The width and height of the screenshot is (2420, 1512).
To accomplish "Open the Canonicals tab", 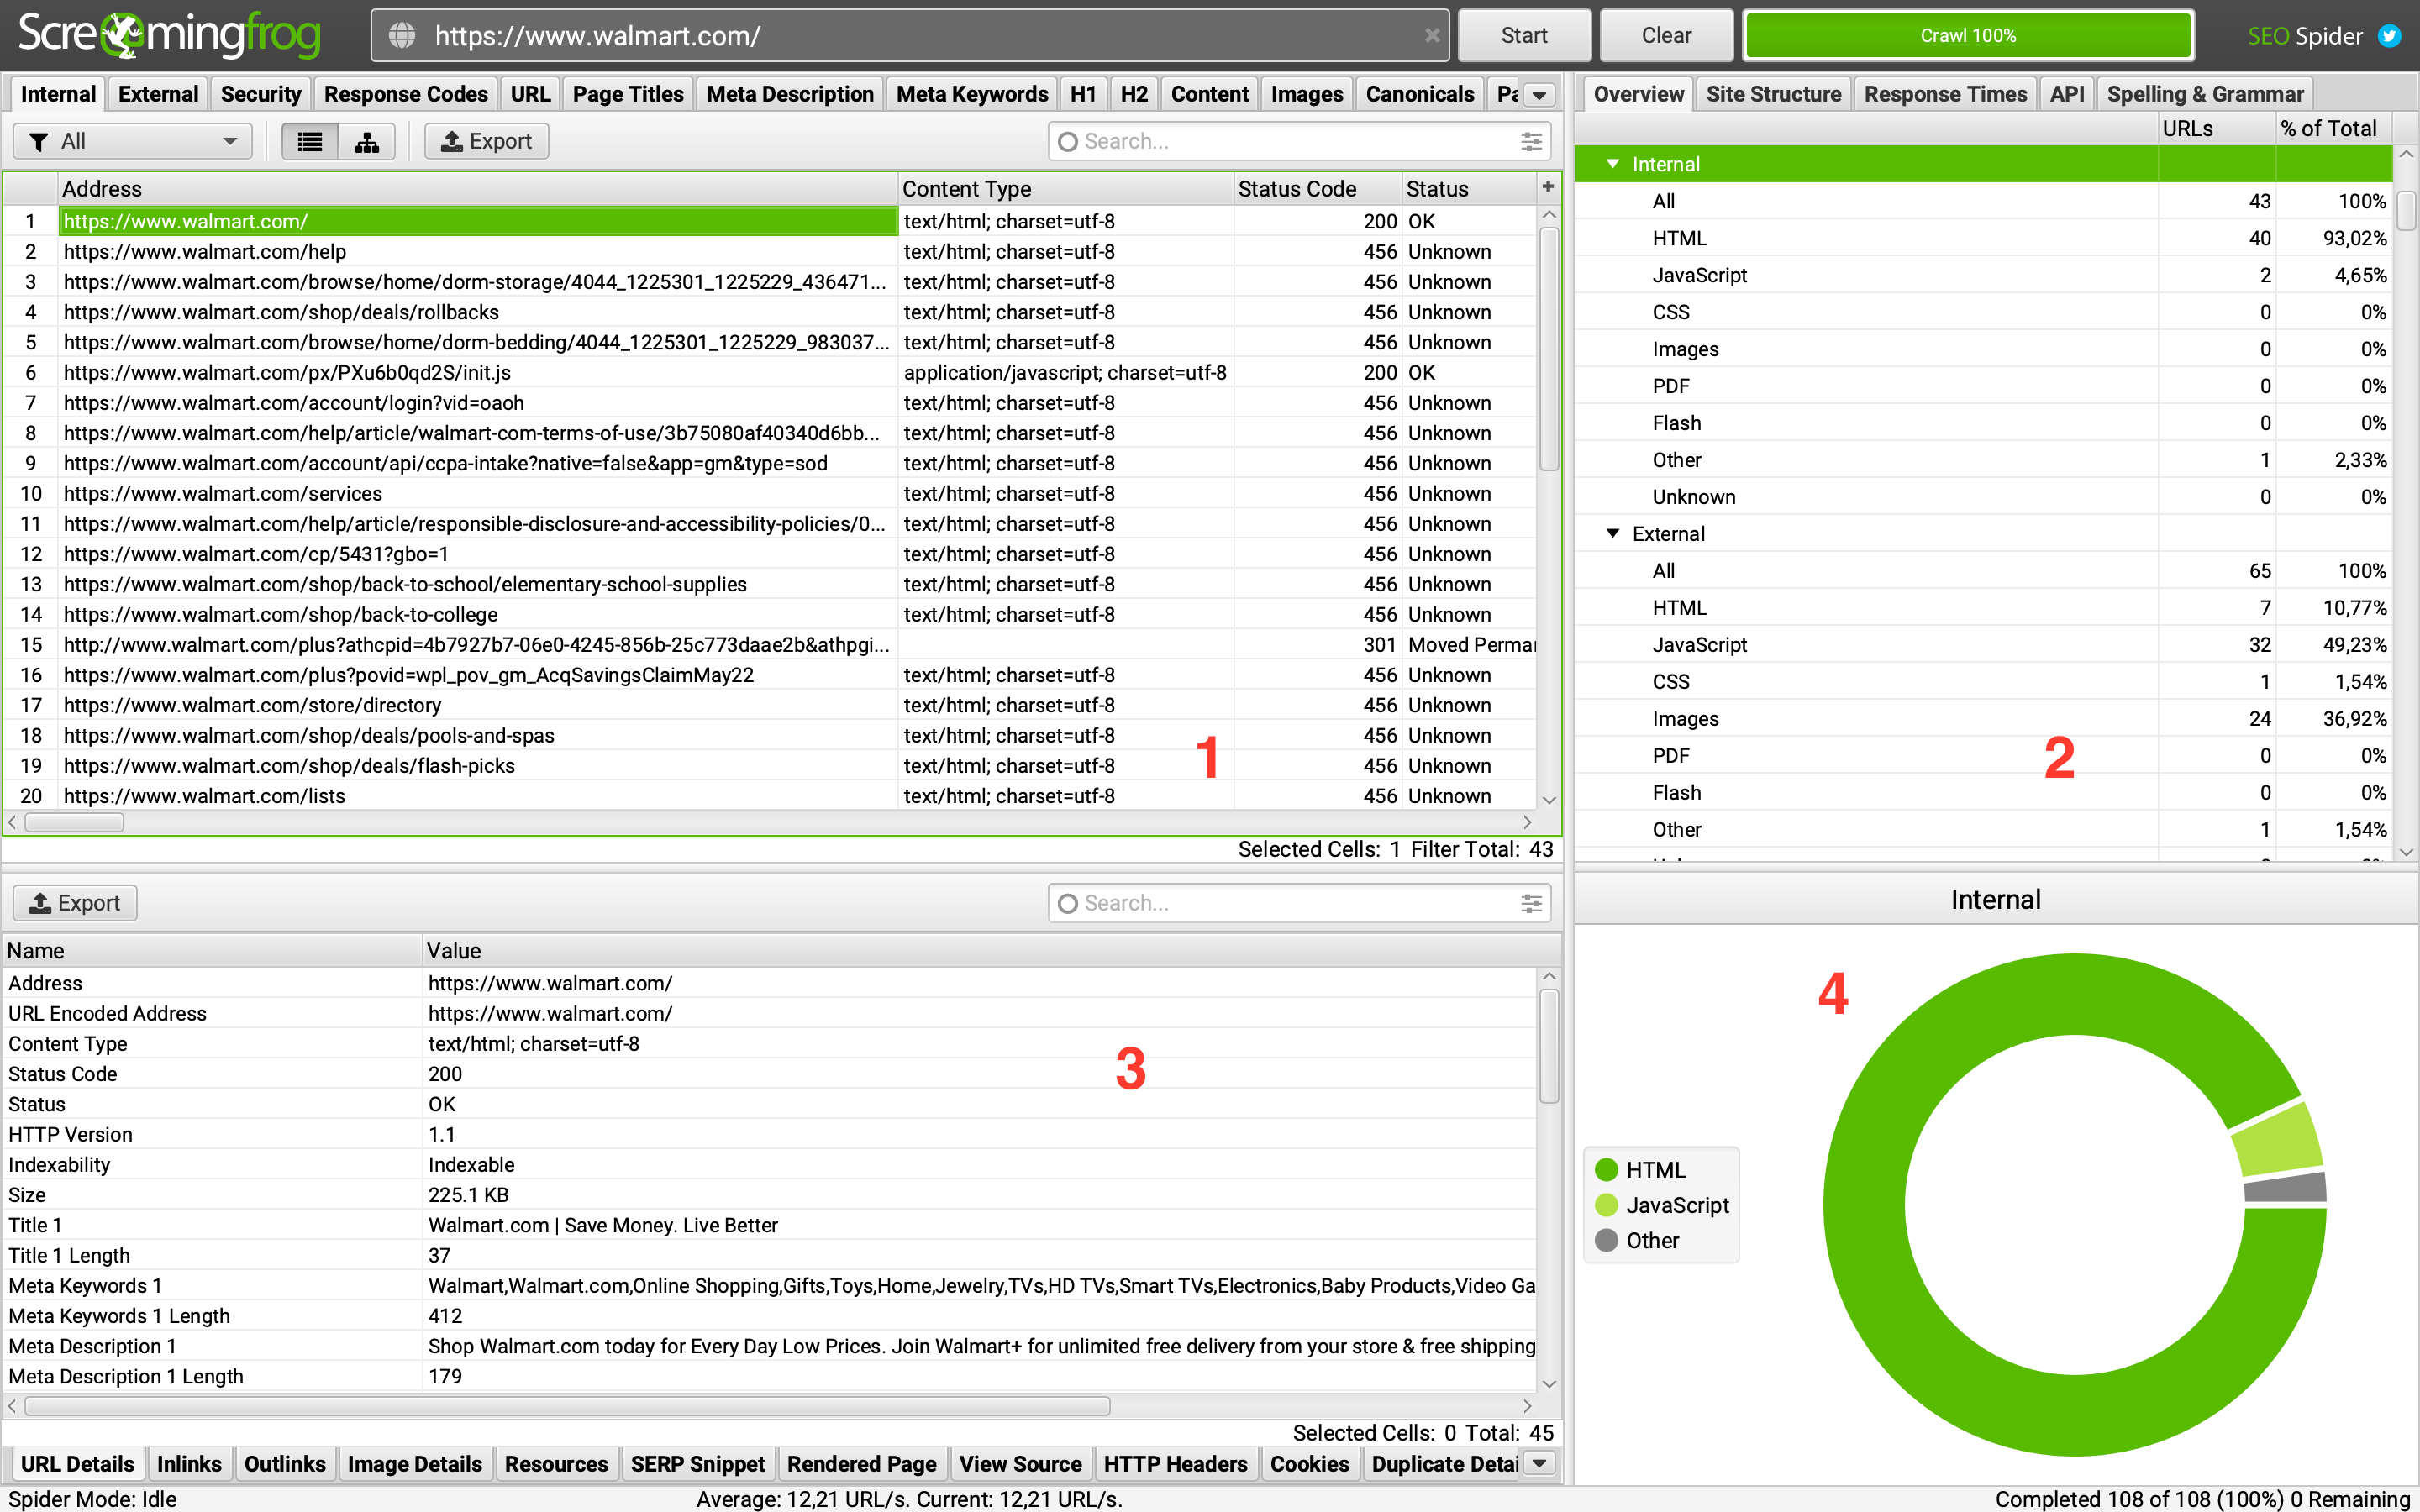I will coord(1420,94).
